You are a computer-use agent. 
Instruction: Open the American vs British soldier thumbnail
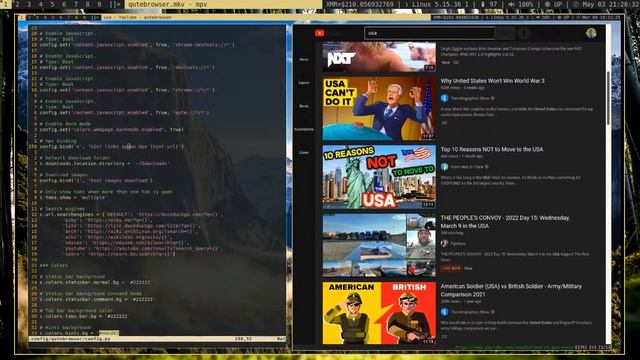379,313
